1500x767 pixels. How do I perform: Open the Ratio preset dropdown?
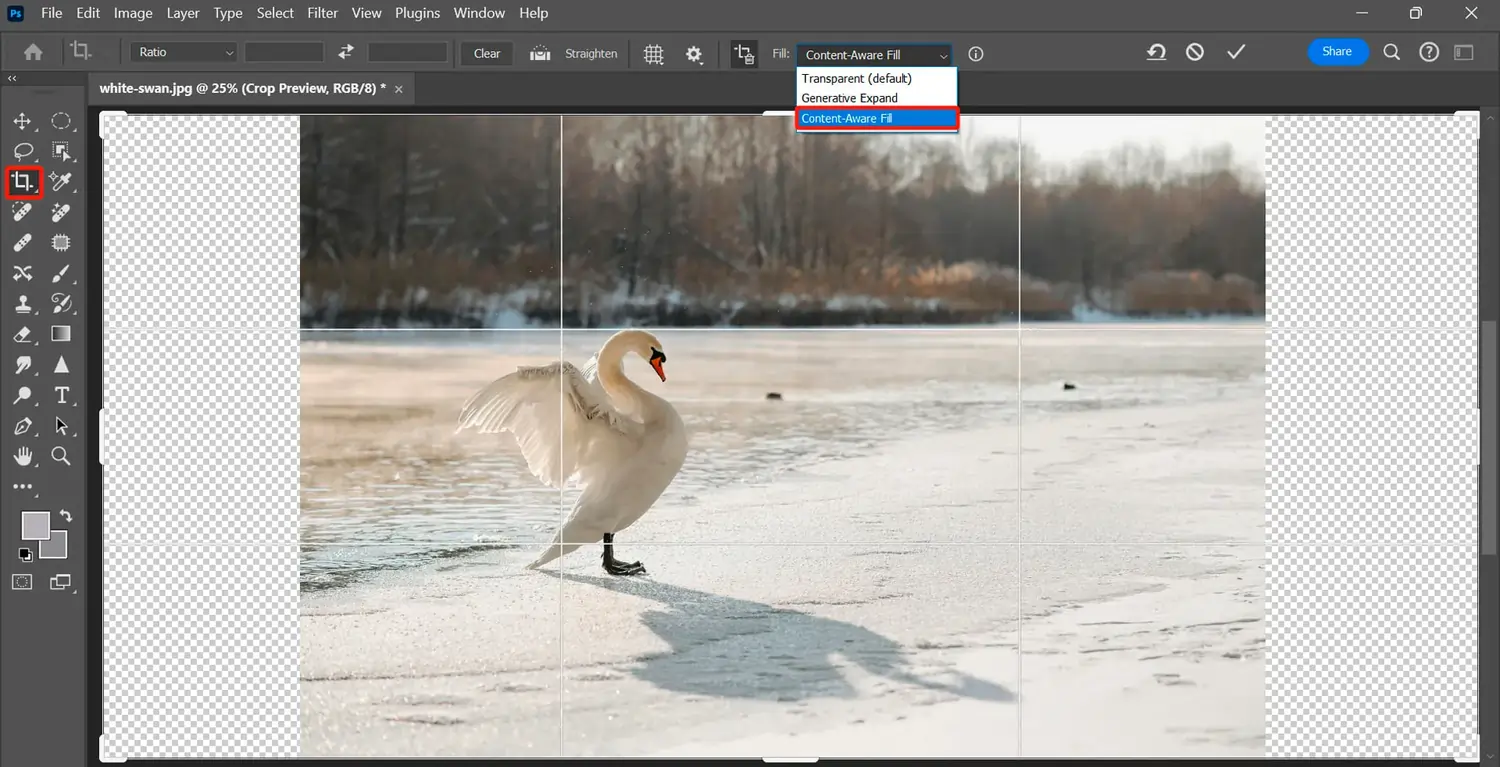[x=184, y=53]
